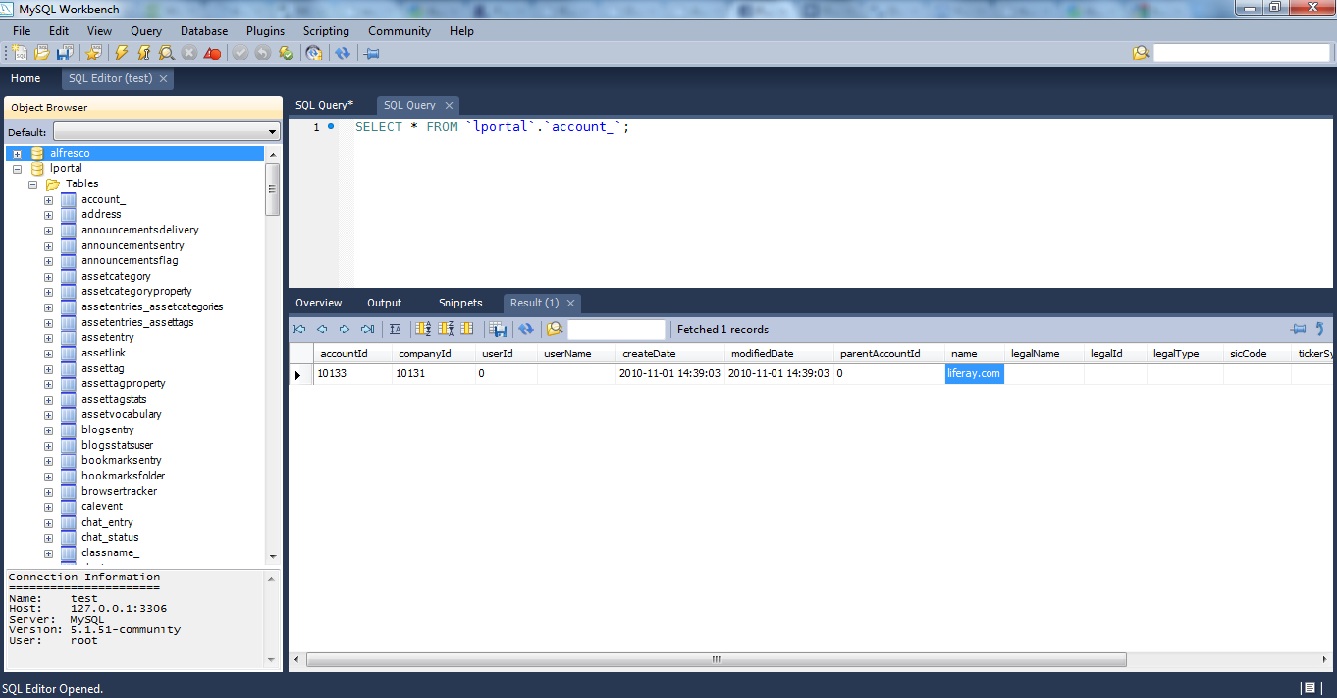Open an SQL script file
This screenshot has height=698, width=1337.
42,53
